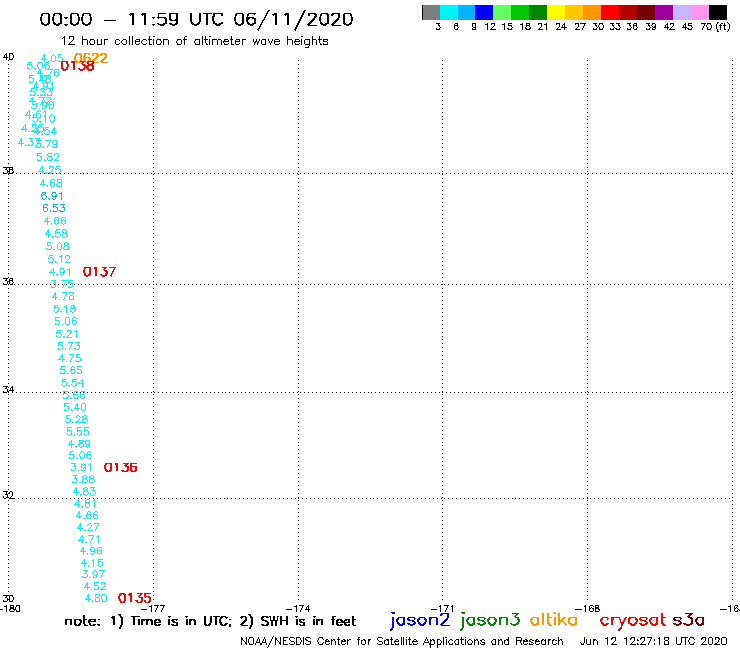Click the 3.97 wave height value

[x=93, y=574]
